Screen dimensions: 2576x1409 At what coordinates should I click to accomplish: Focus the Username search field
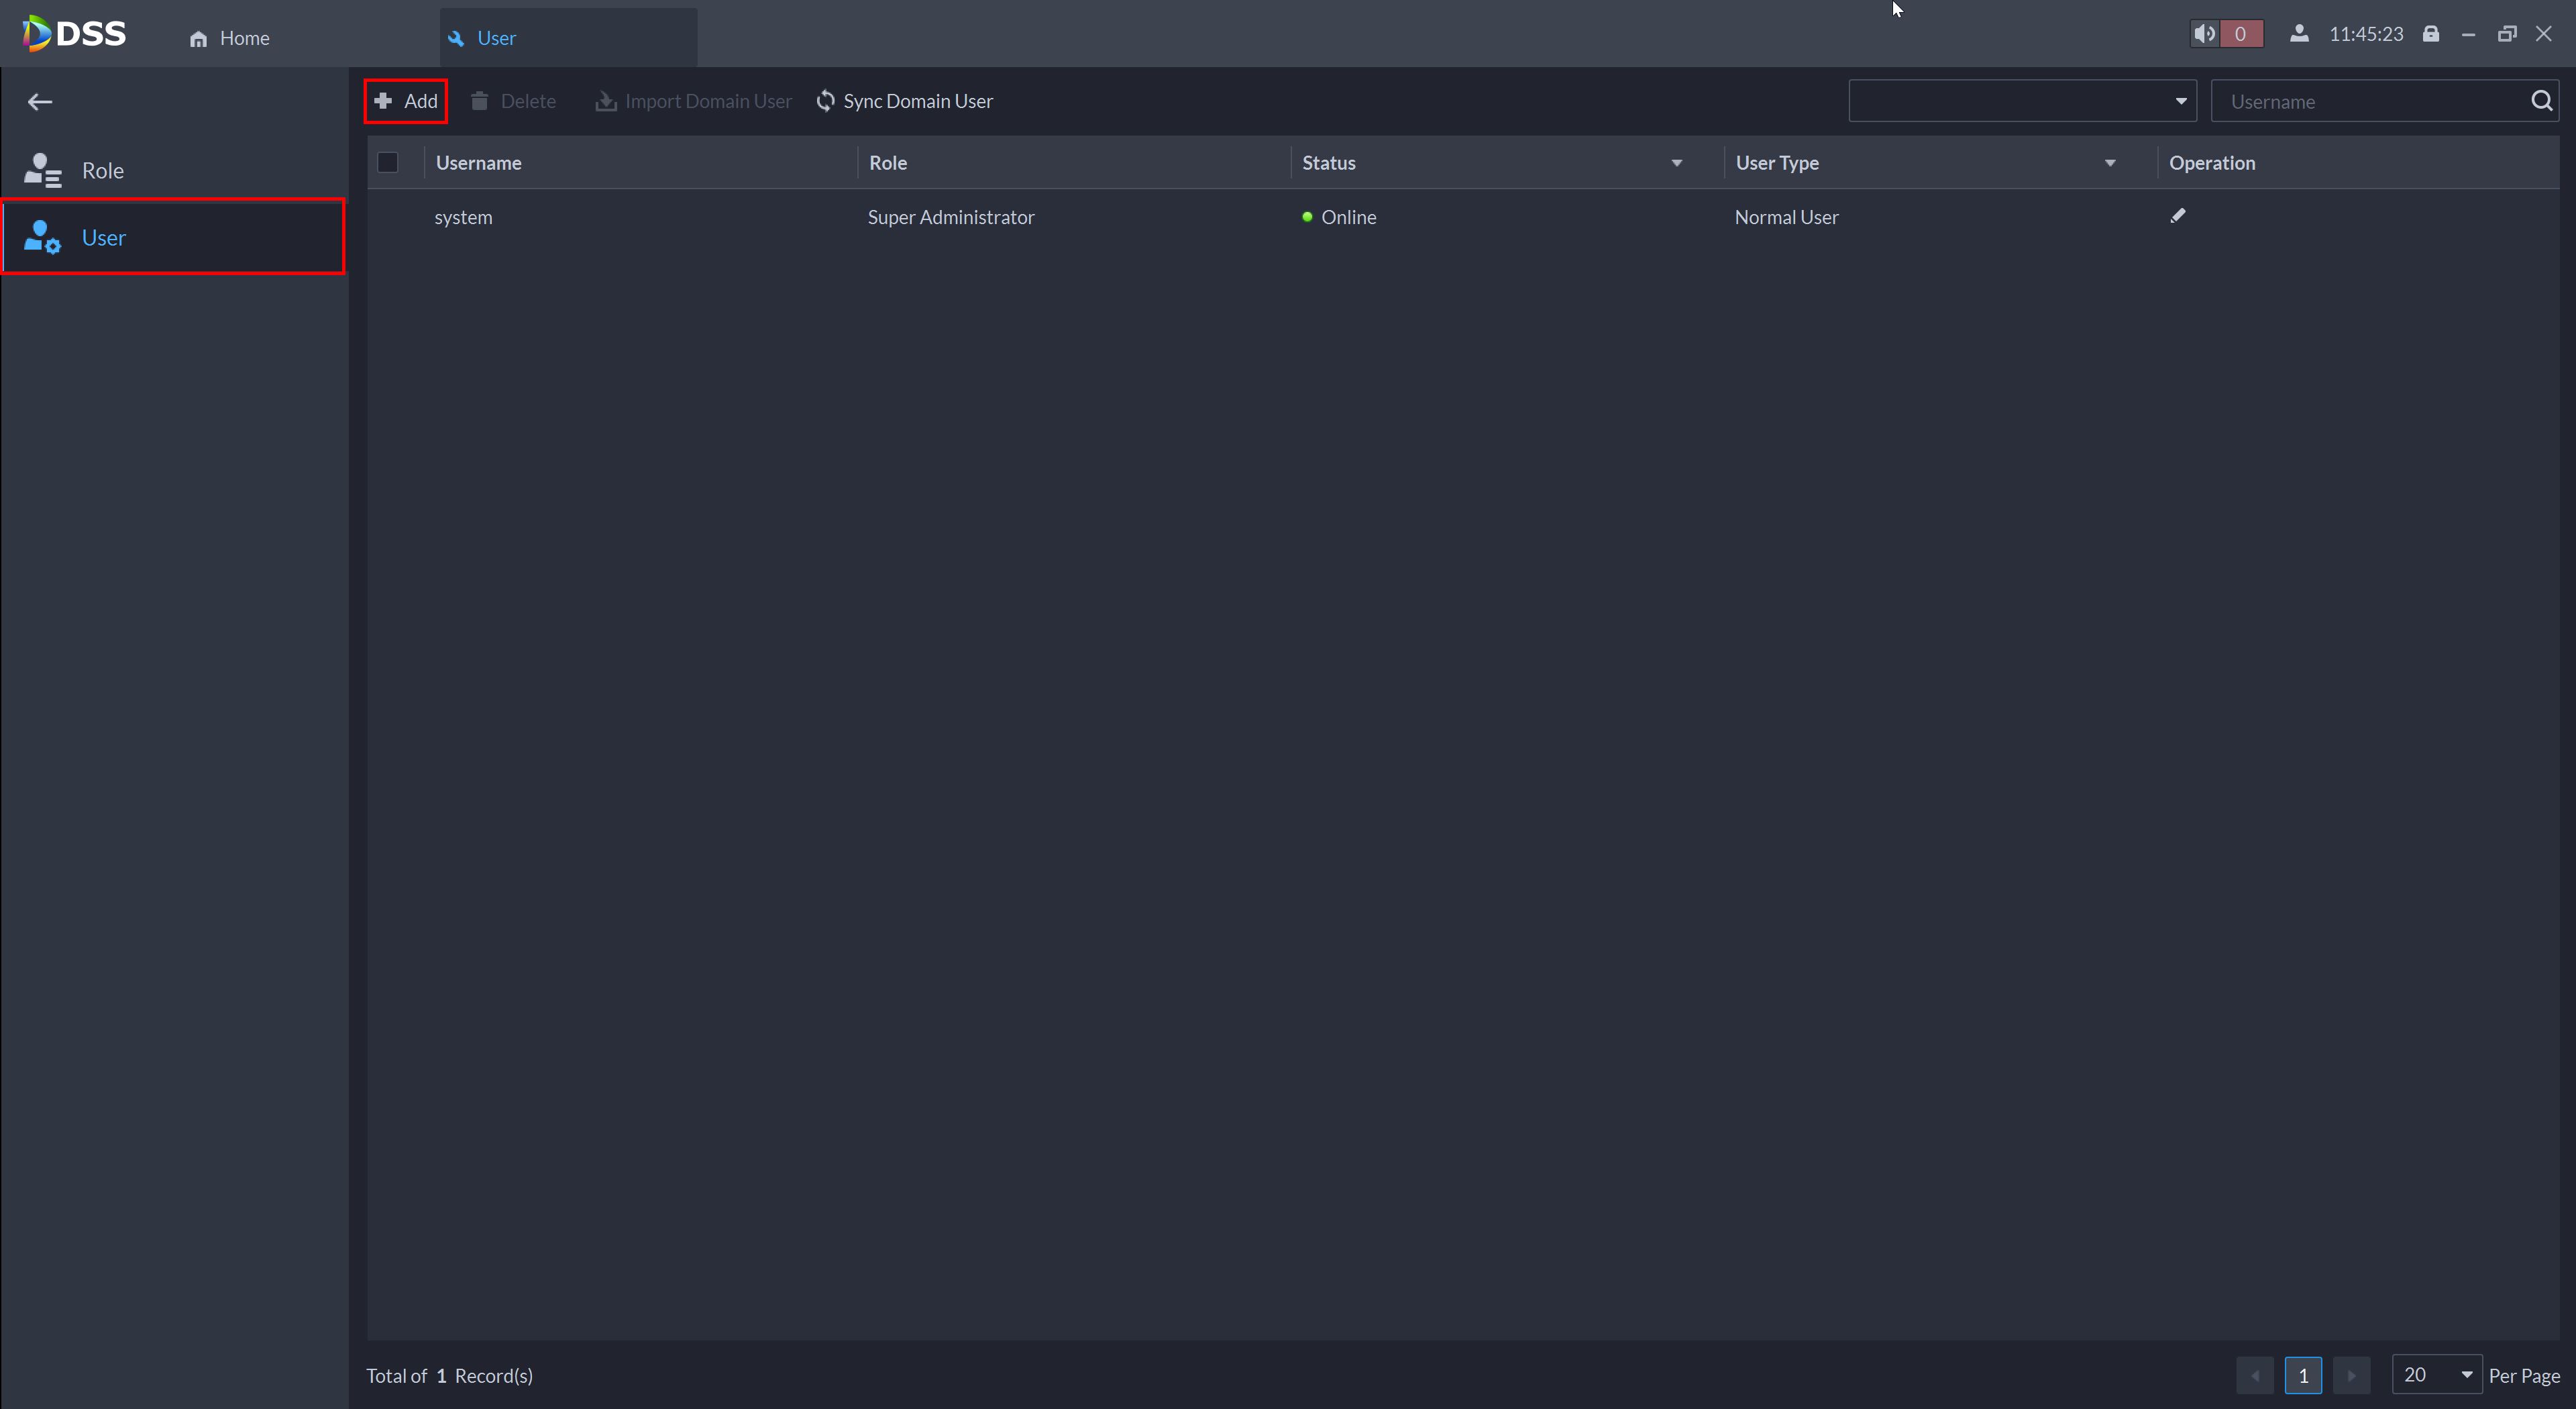(x=2370, y=102)
